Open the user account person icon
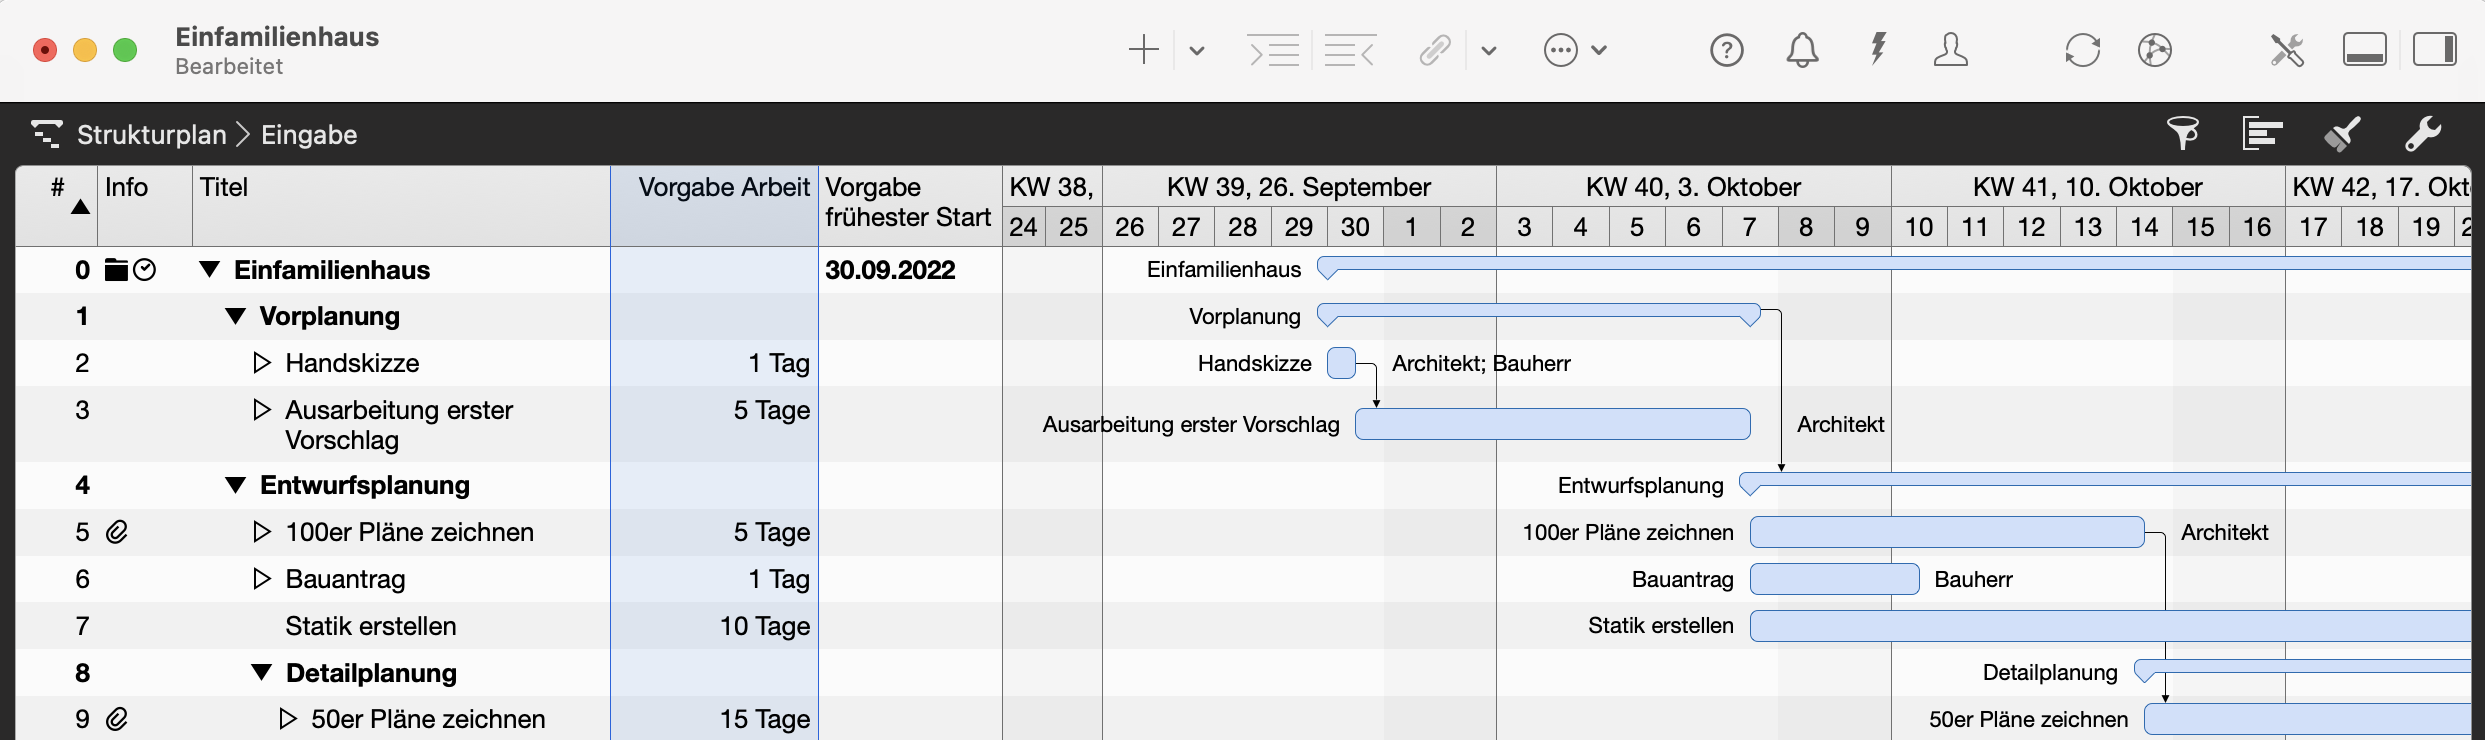The image size is (2485, 740). coord(1951,50)
